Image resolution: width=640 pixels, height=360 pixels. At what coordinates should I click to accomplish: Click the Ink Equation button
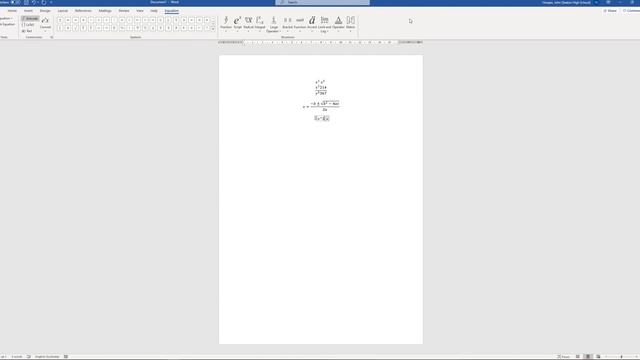(7, 24)
